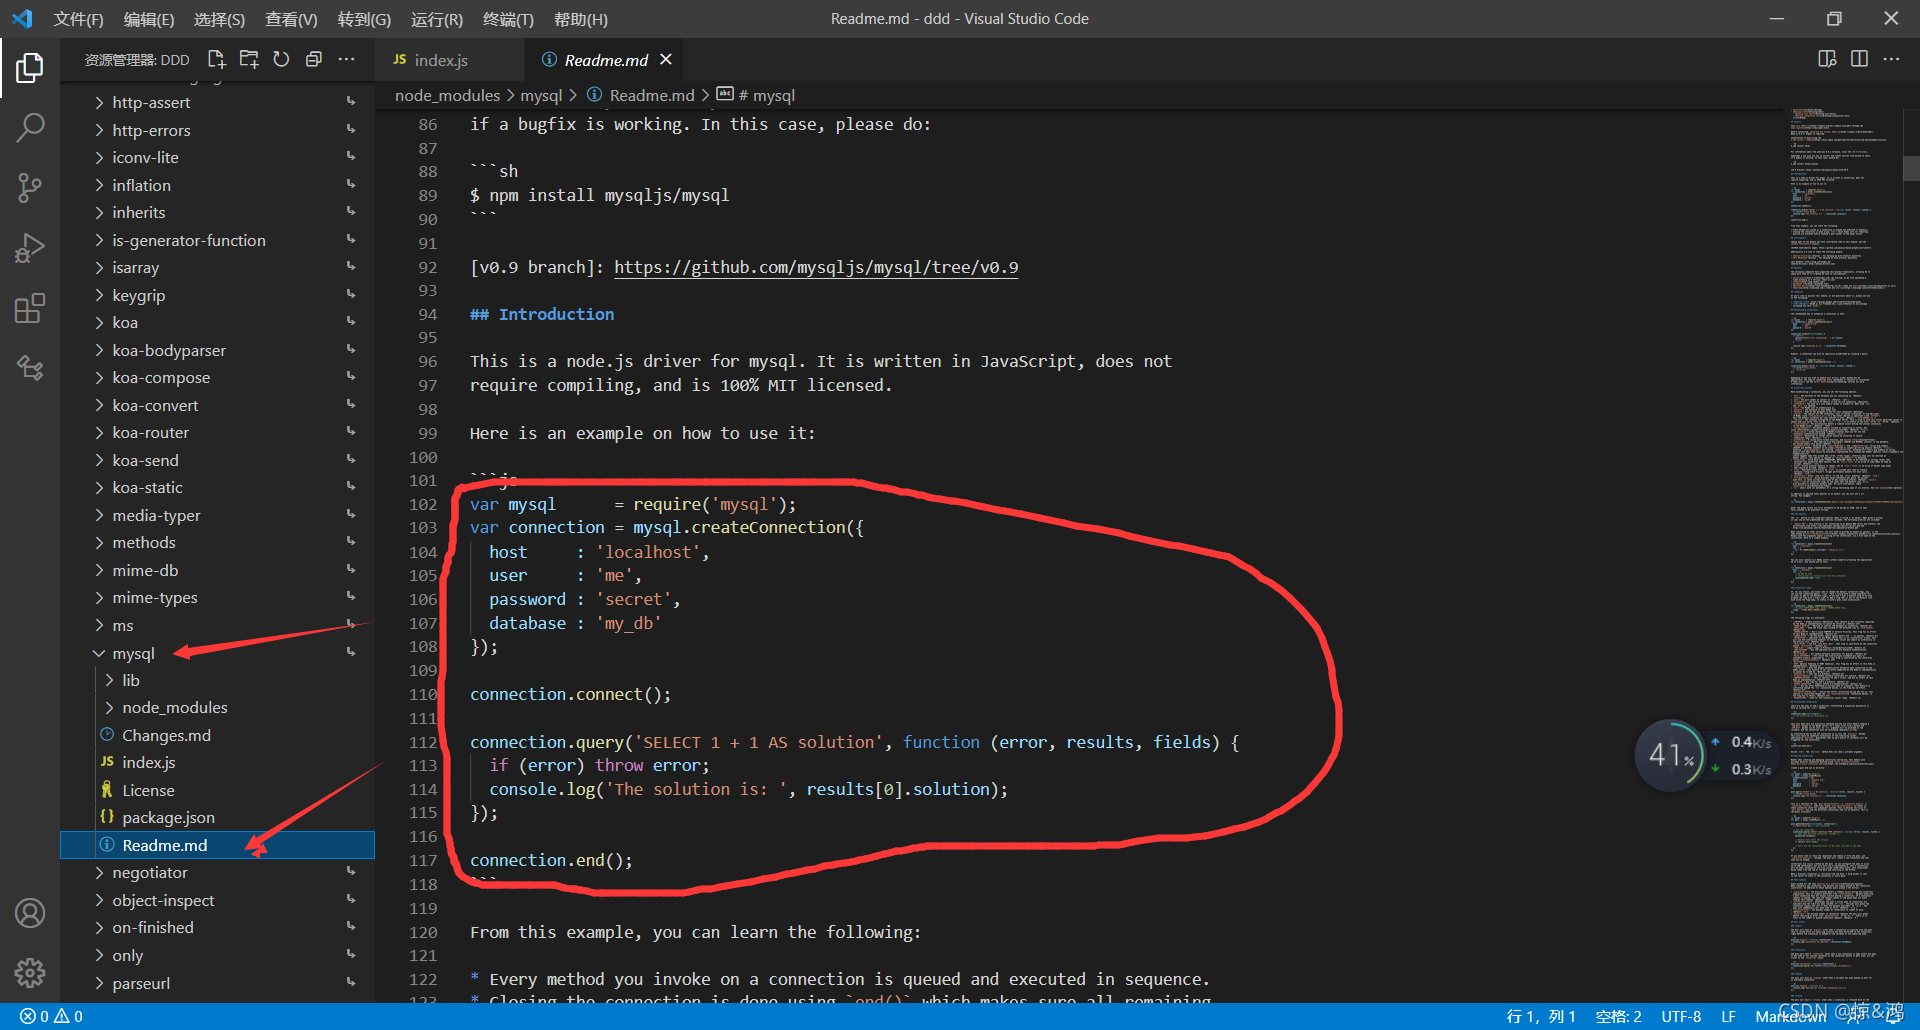Open editor more actions menu

(1891, 59)
